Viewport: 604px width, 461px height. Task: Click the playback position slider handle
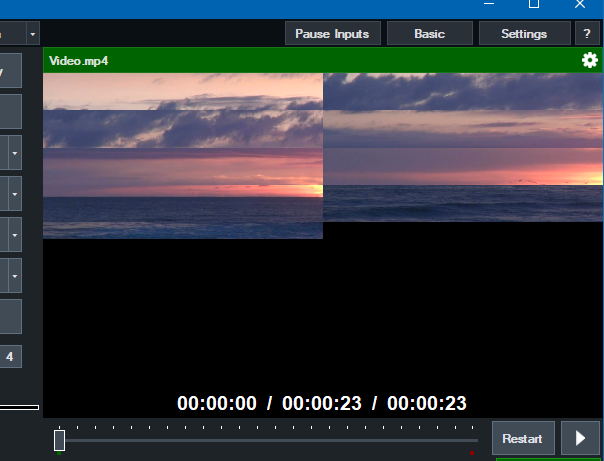point(59,440)
